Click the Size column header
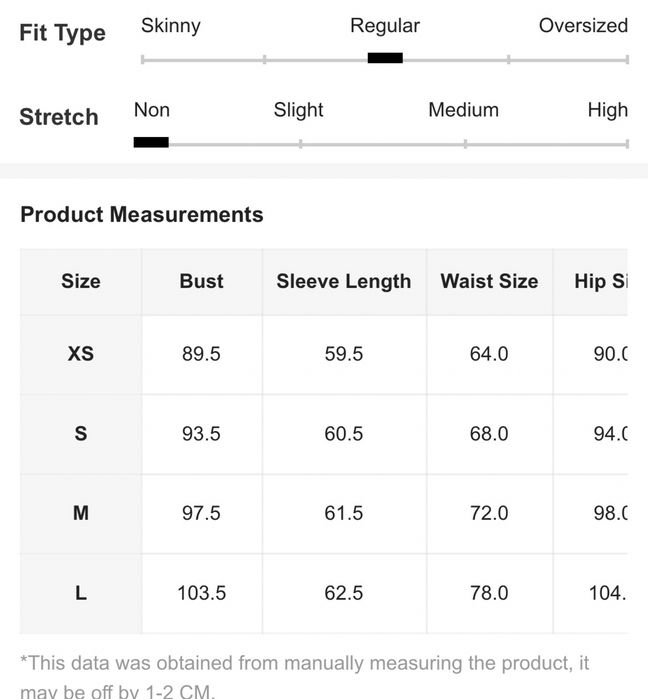Viewport: 648px width, 699px height. pyautogui.click(x=81, y=281)
